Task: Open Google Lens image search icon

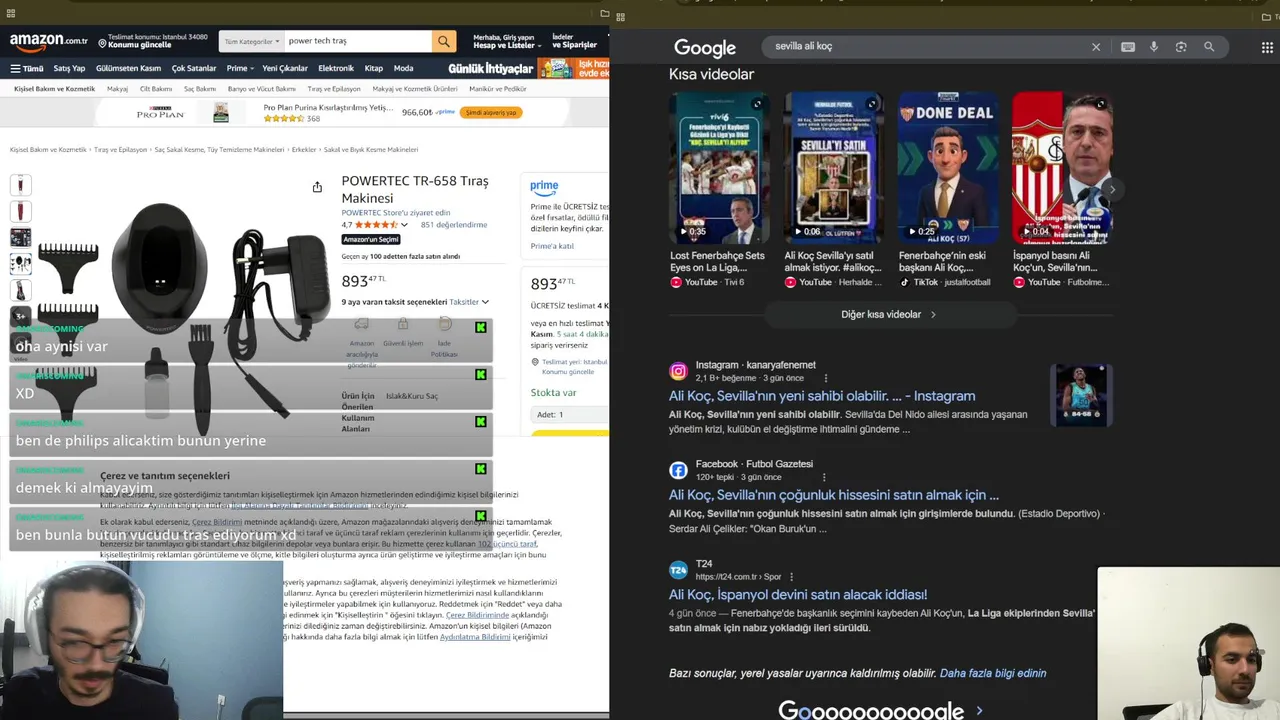Action: (1181, 47)
